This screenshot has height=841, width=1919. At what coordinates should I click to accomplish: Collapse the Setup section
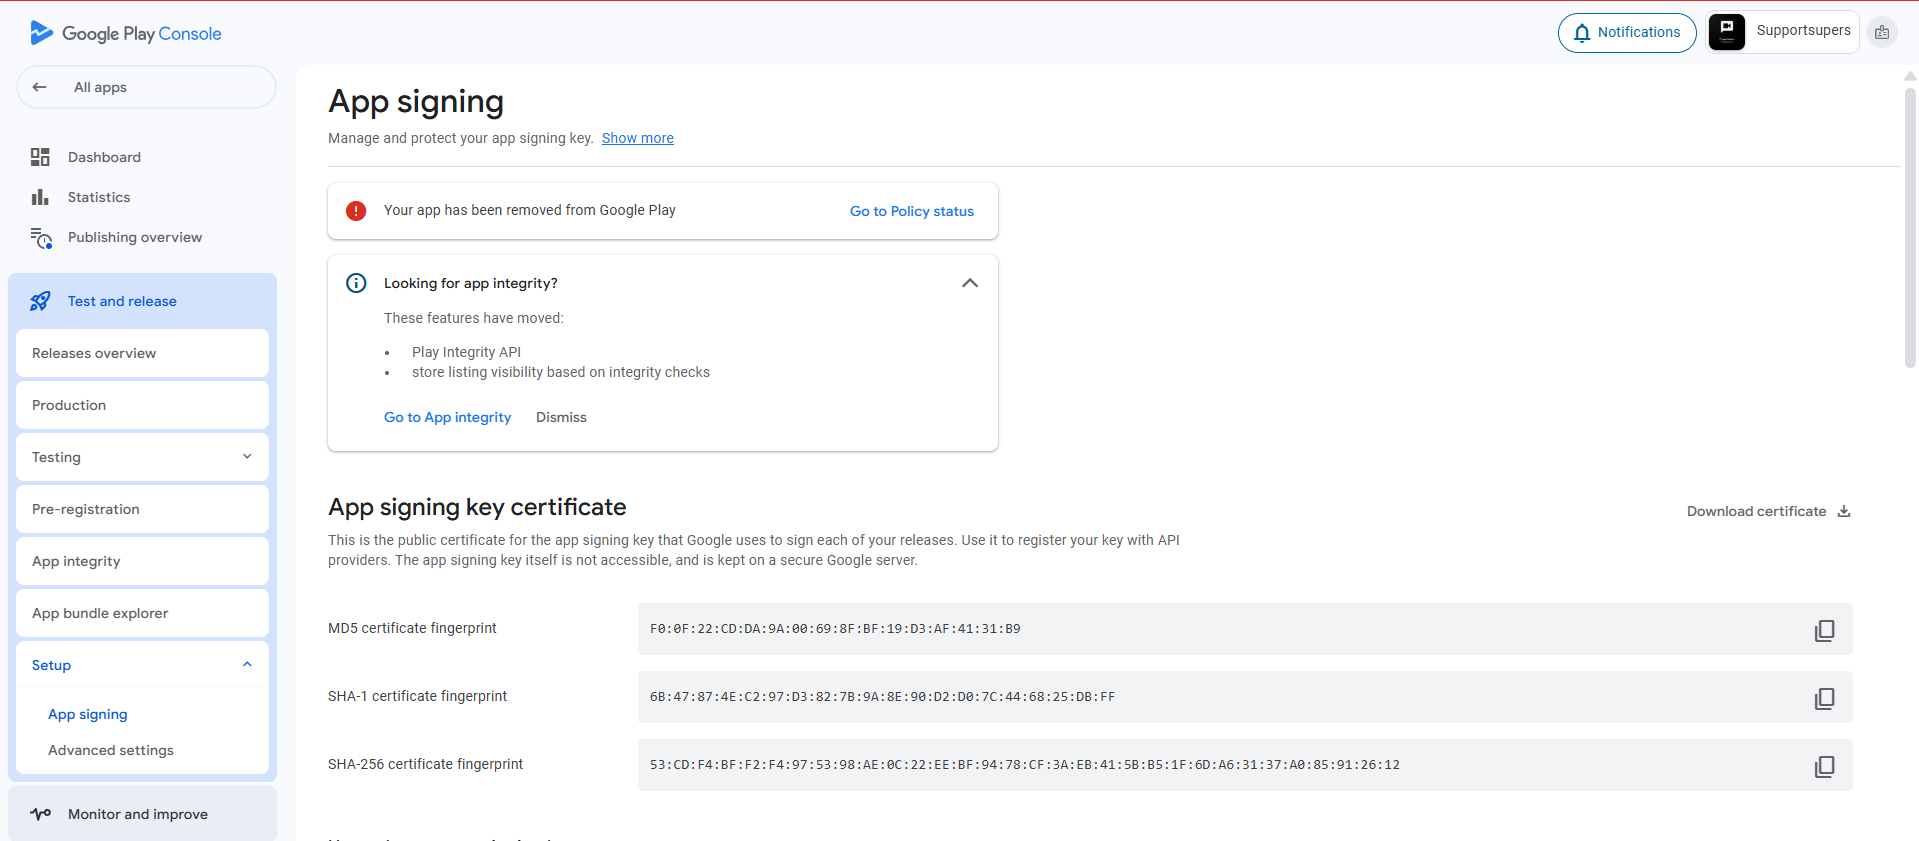point(247,665)
